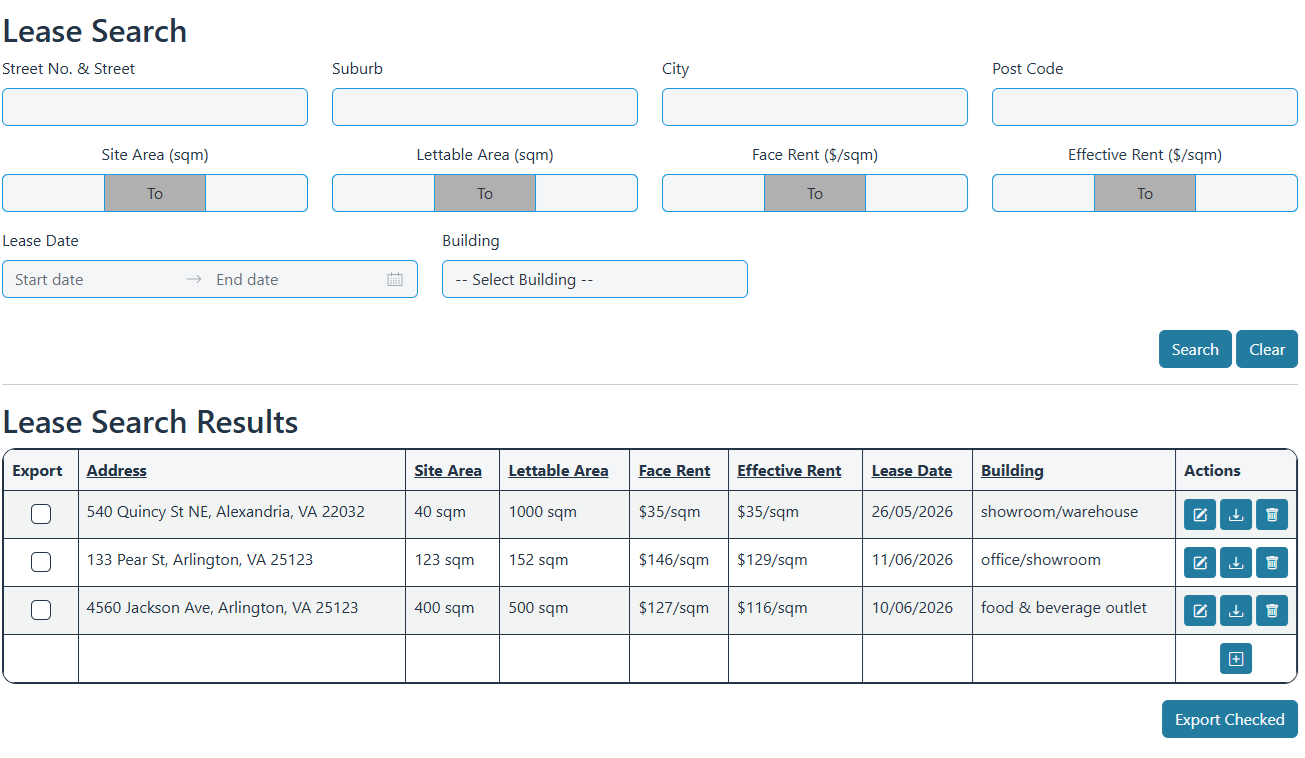Open the Select Building dropdown
The height and width of the screenshot is (758, 1305).
tap(595, 279)
